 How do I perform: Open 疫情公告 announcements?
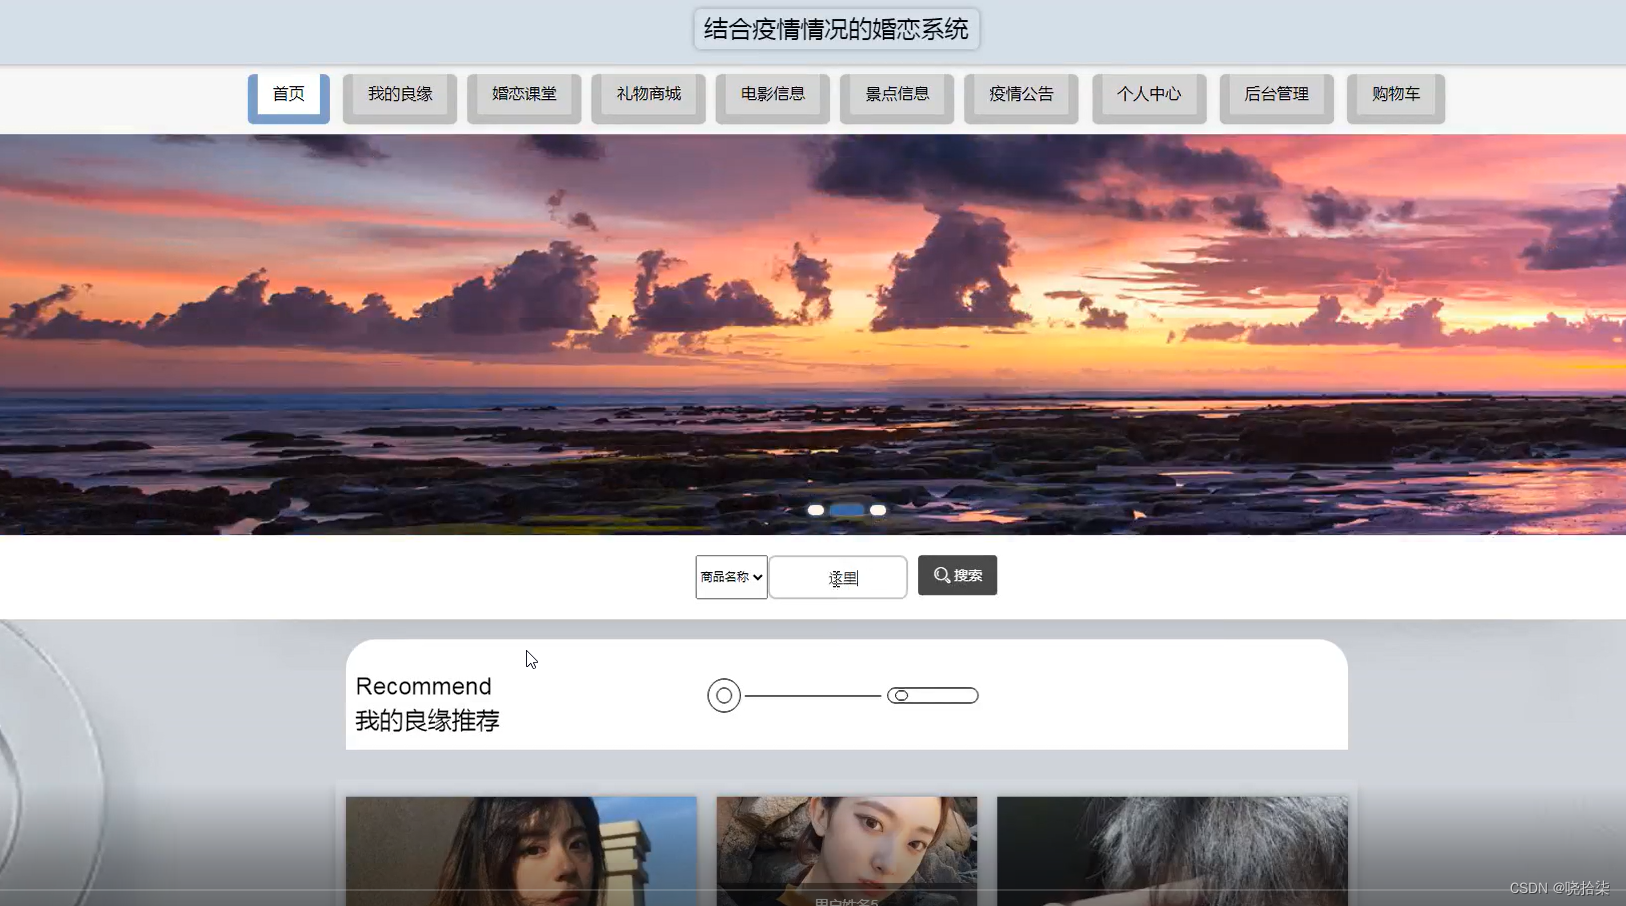[1021, 97]
